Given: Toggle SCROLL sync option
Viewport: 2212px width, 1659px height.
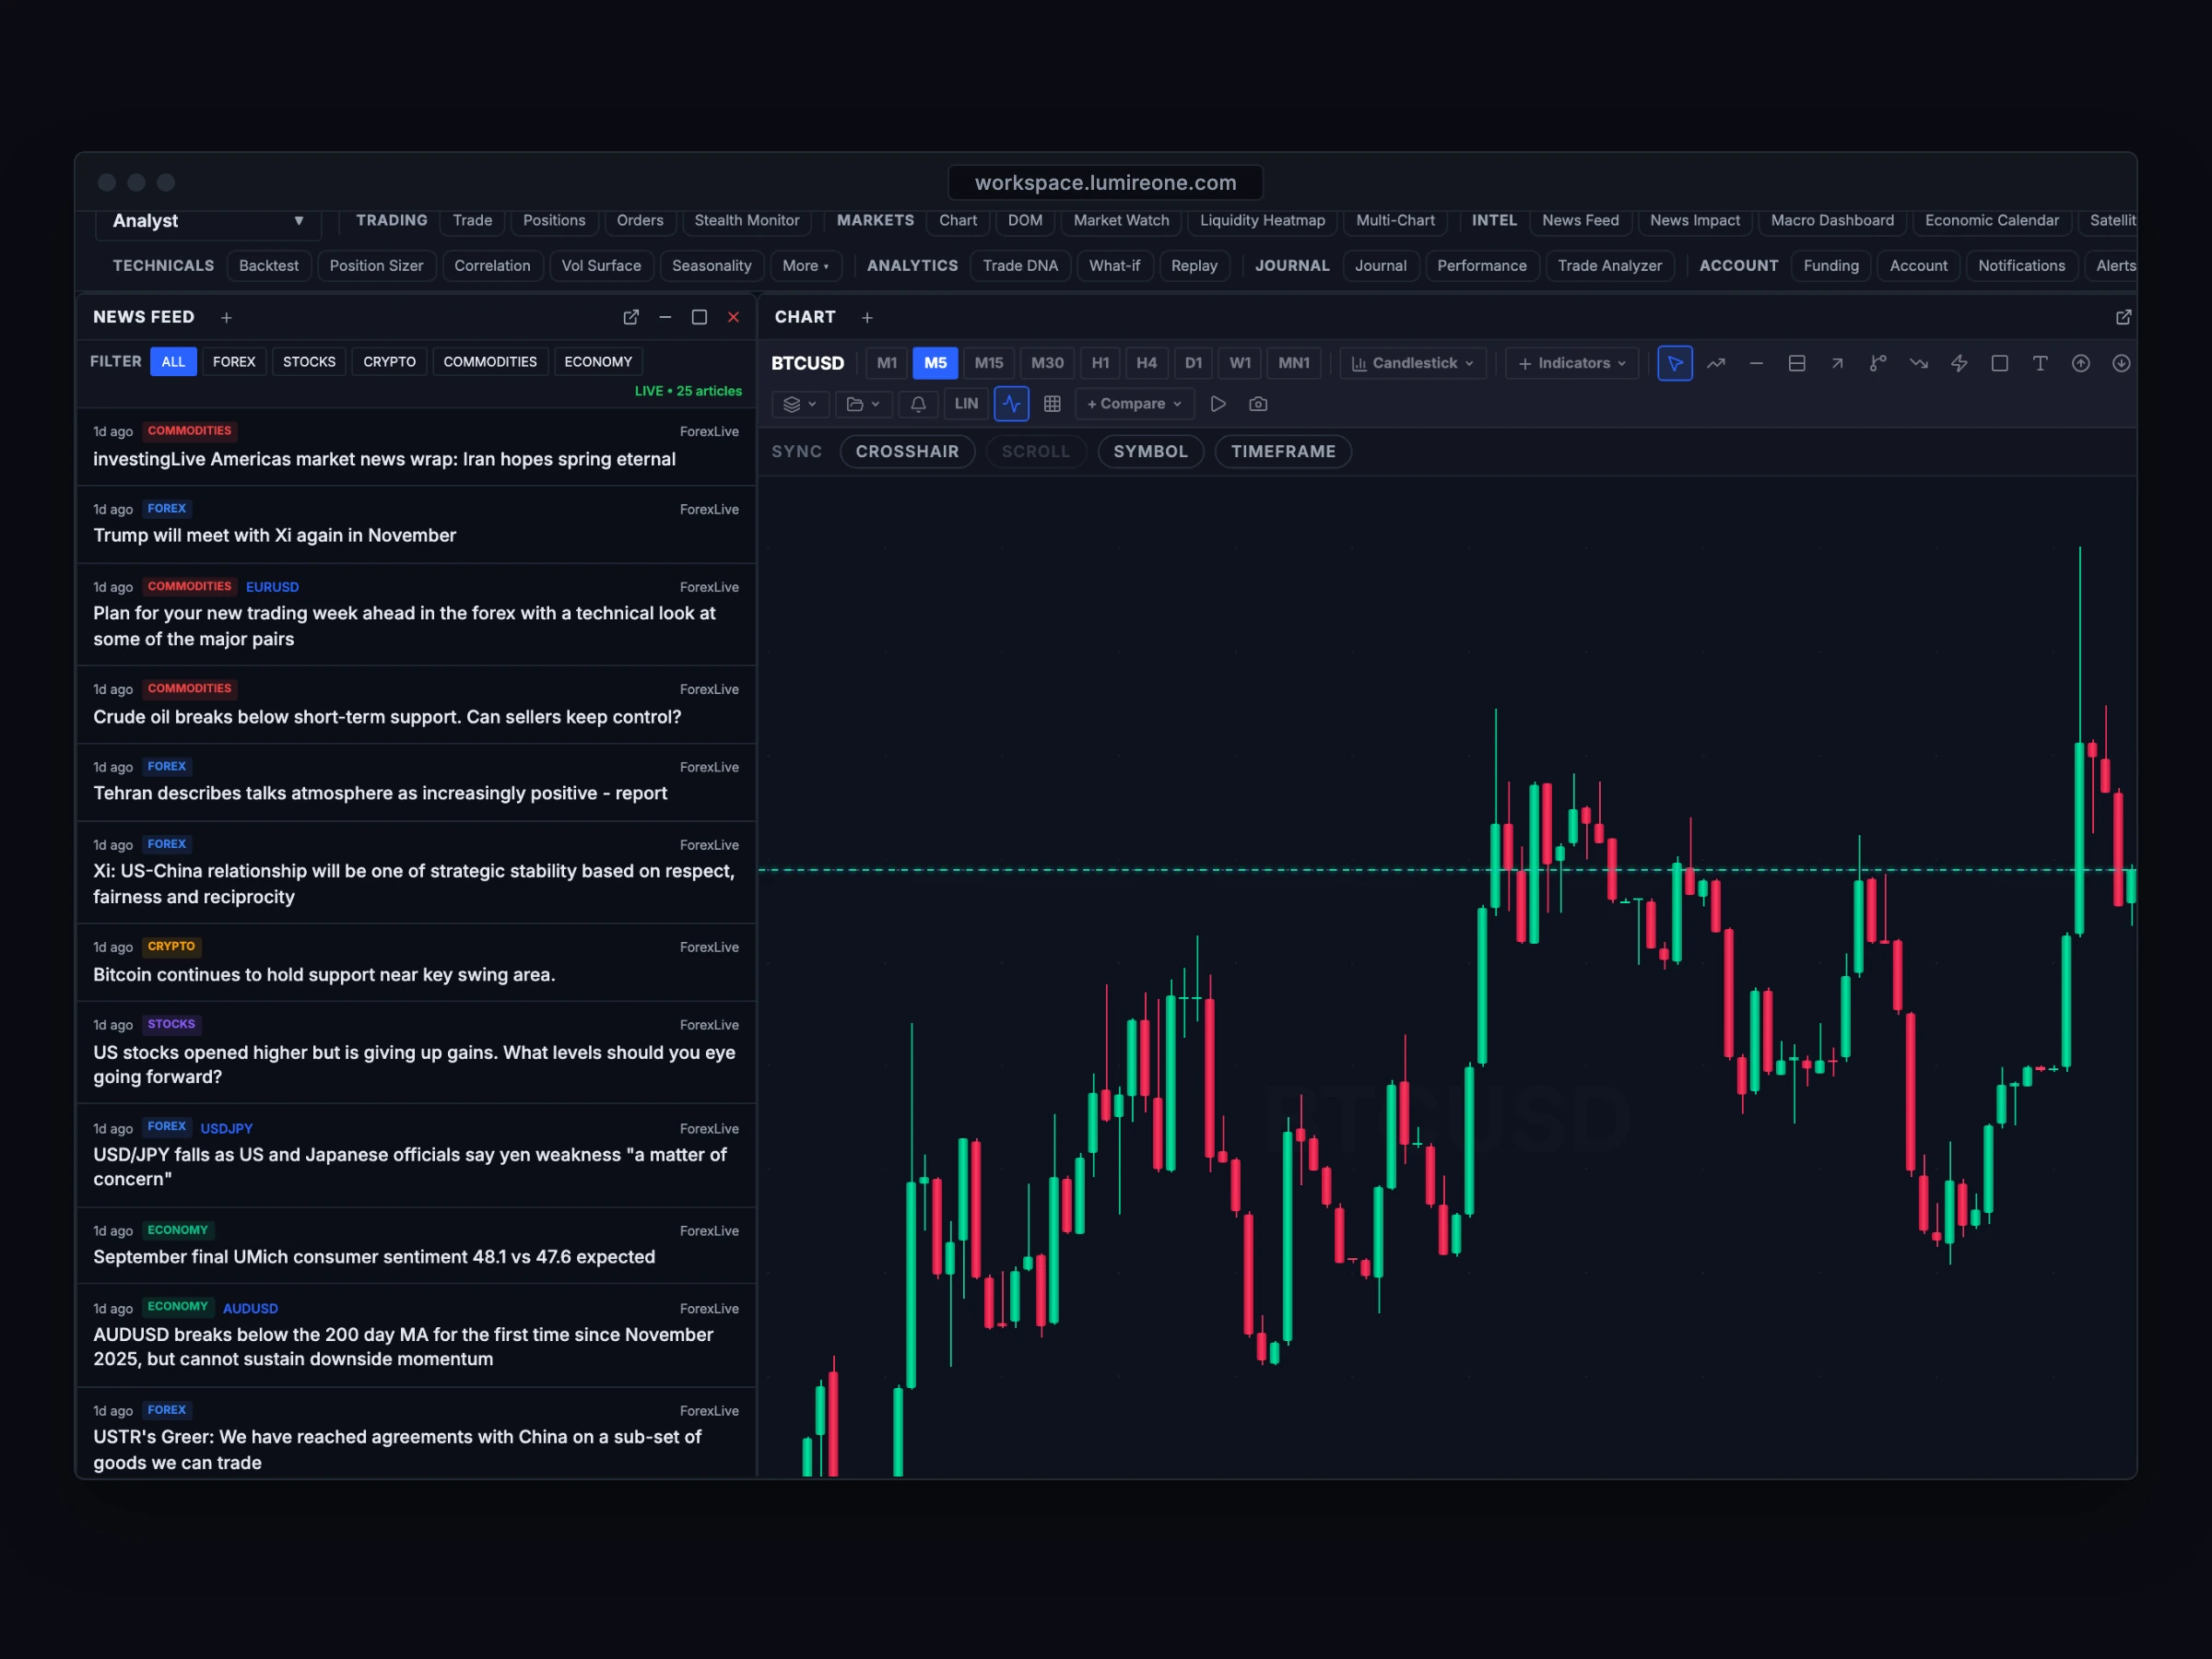Looking at the screenshot, I should (1036, 451).
